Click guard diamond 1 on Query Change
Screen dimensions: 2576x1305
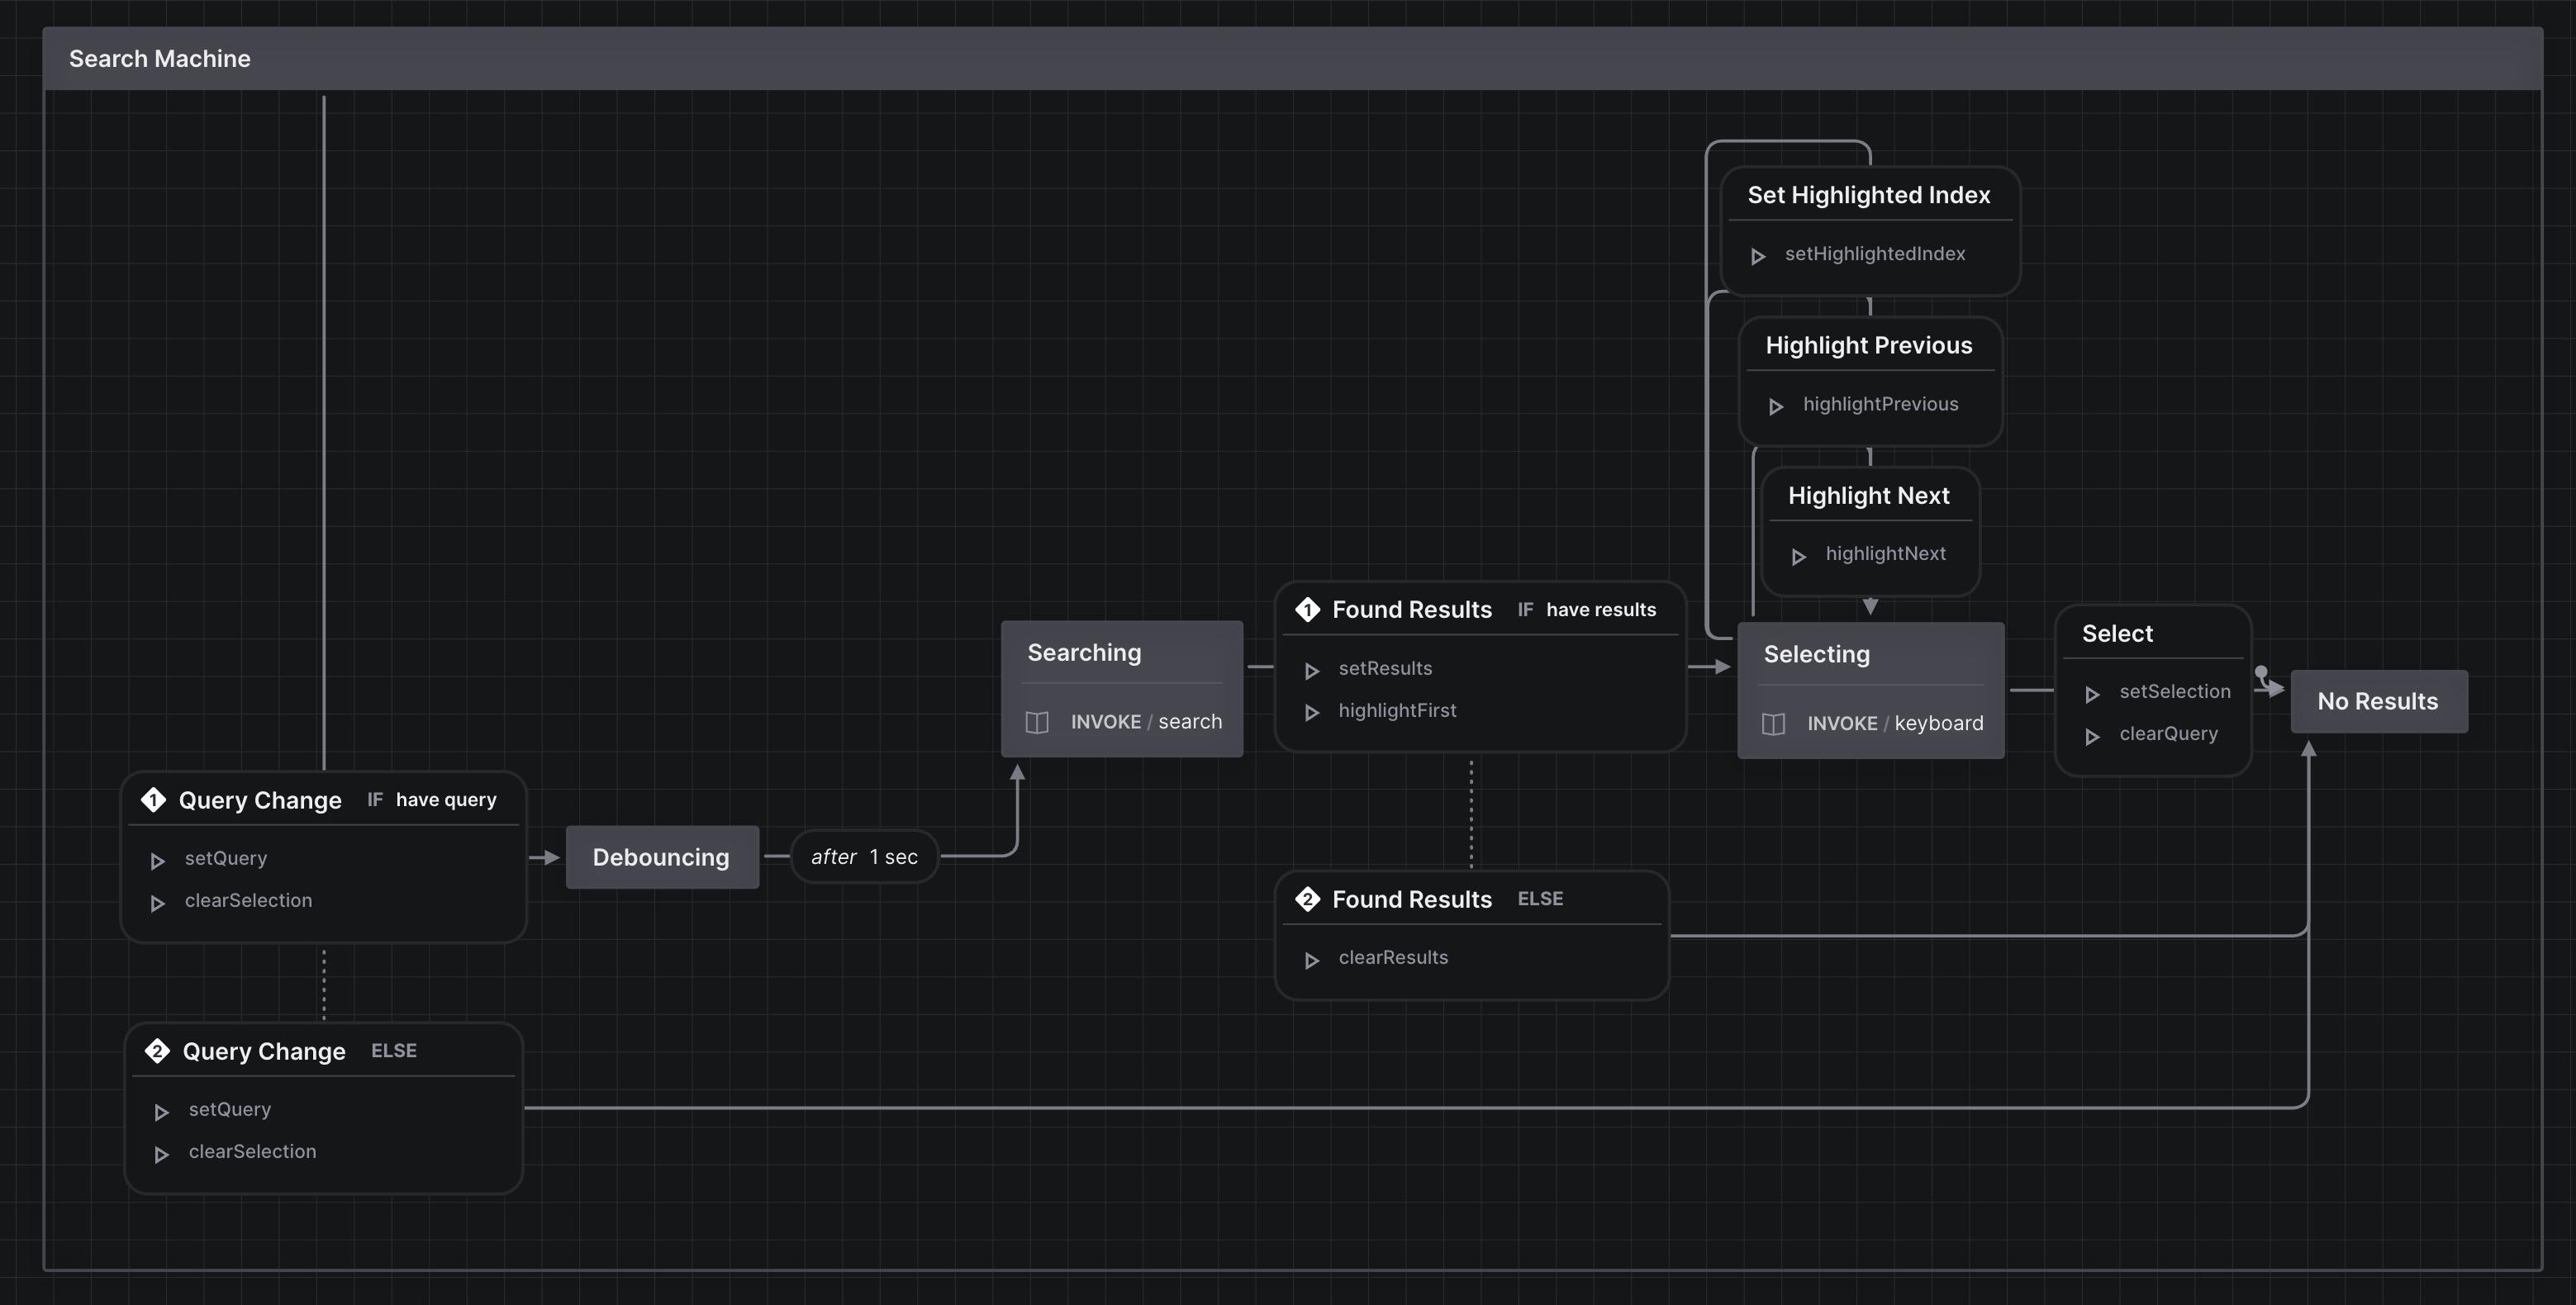(x=153, y=800)
